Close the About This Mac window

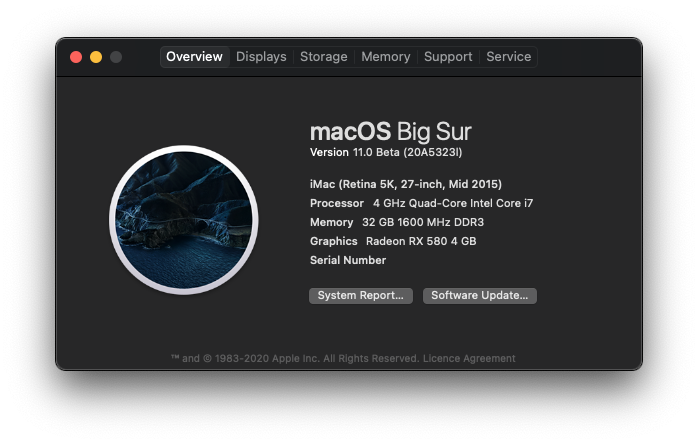coord(76,57)
